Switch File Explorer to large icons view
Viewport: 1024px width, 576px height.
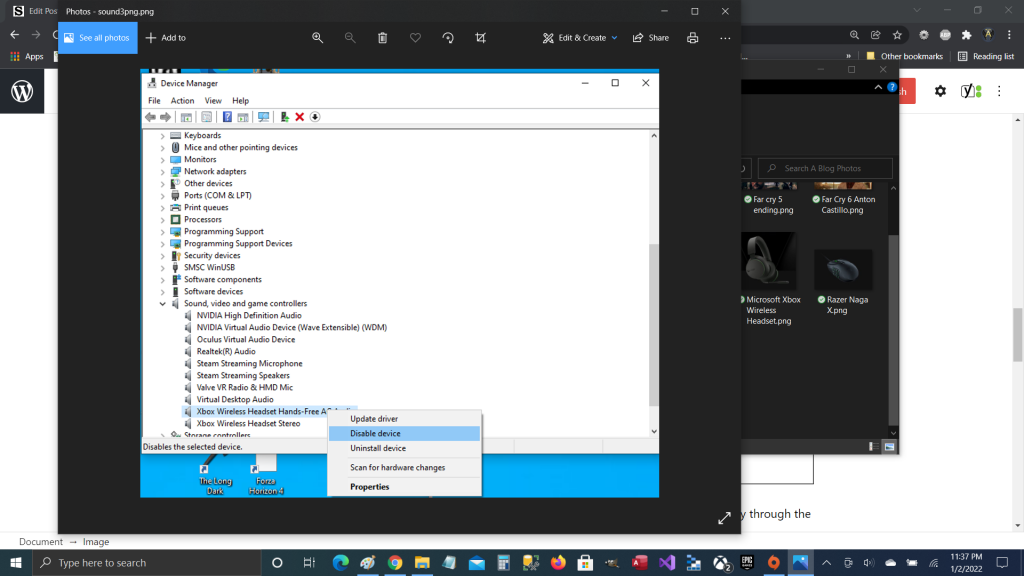pyautogui.click(x=889, y=447)
